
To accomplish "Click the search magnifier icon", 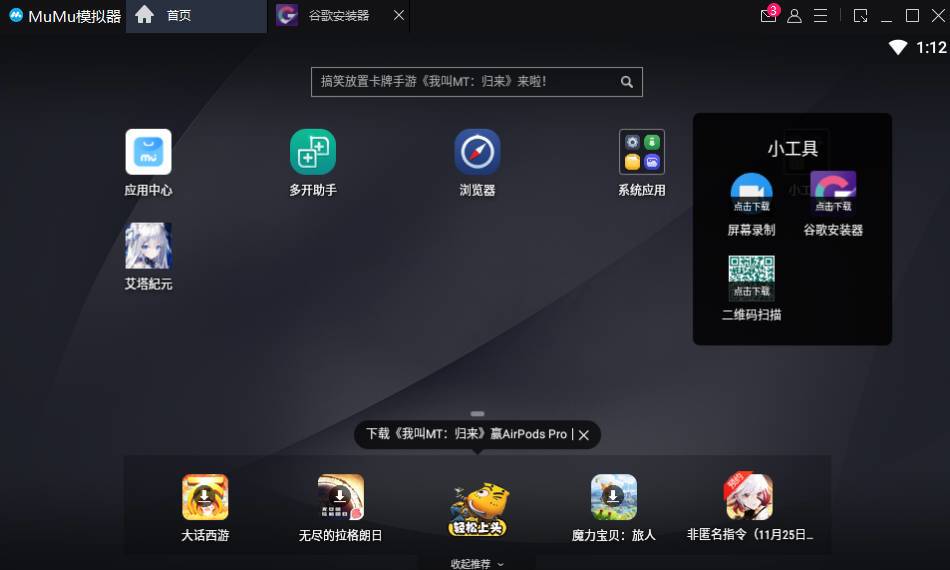I will point(626,82).
